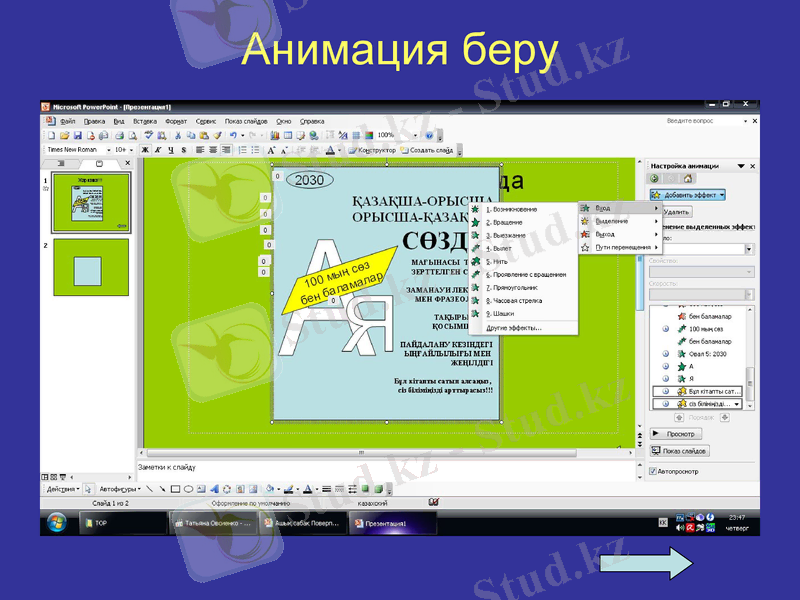Choose the Шашки effect from the menu
This screenshot has height=600, width=800.
[x=512, y=313]
